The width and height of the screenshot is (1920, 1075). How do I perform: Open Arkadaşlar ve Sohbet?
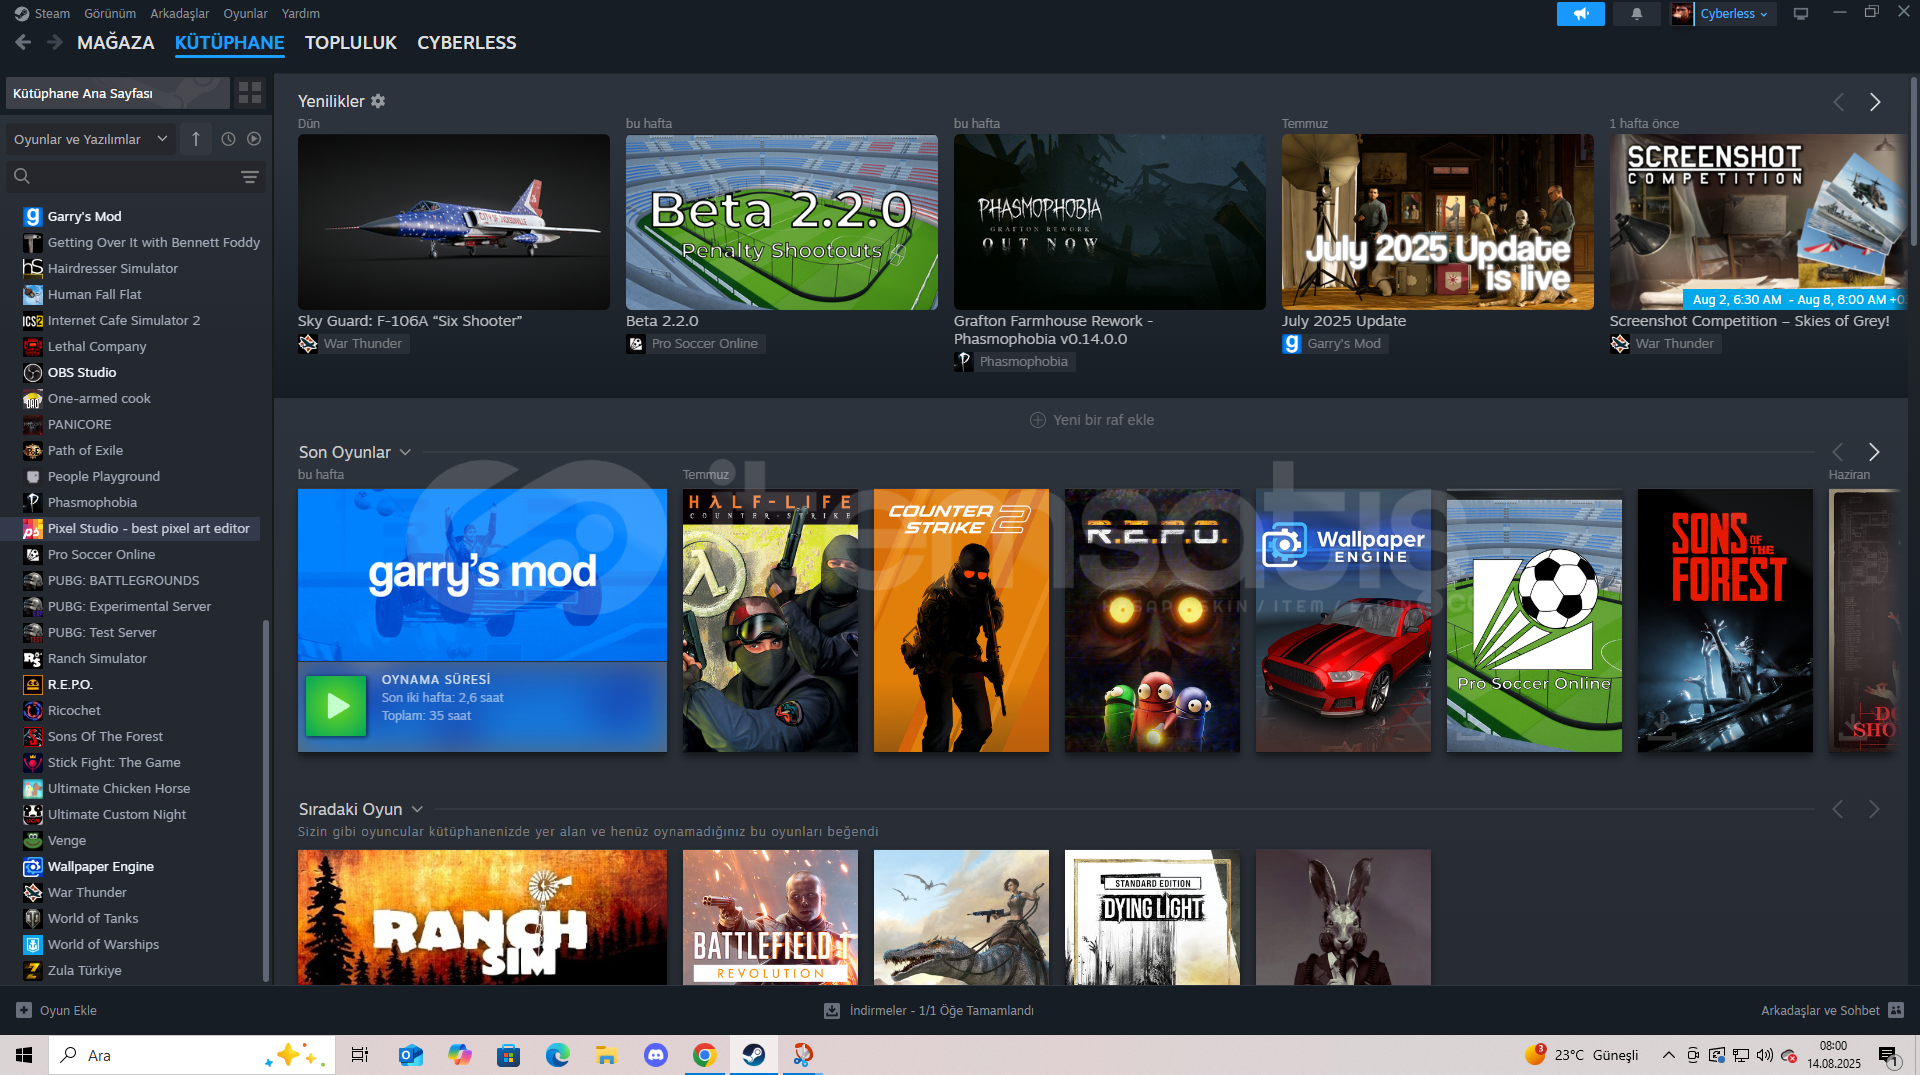[1820, 1010]
